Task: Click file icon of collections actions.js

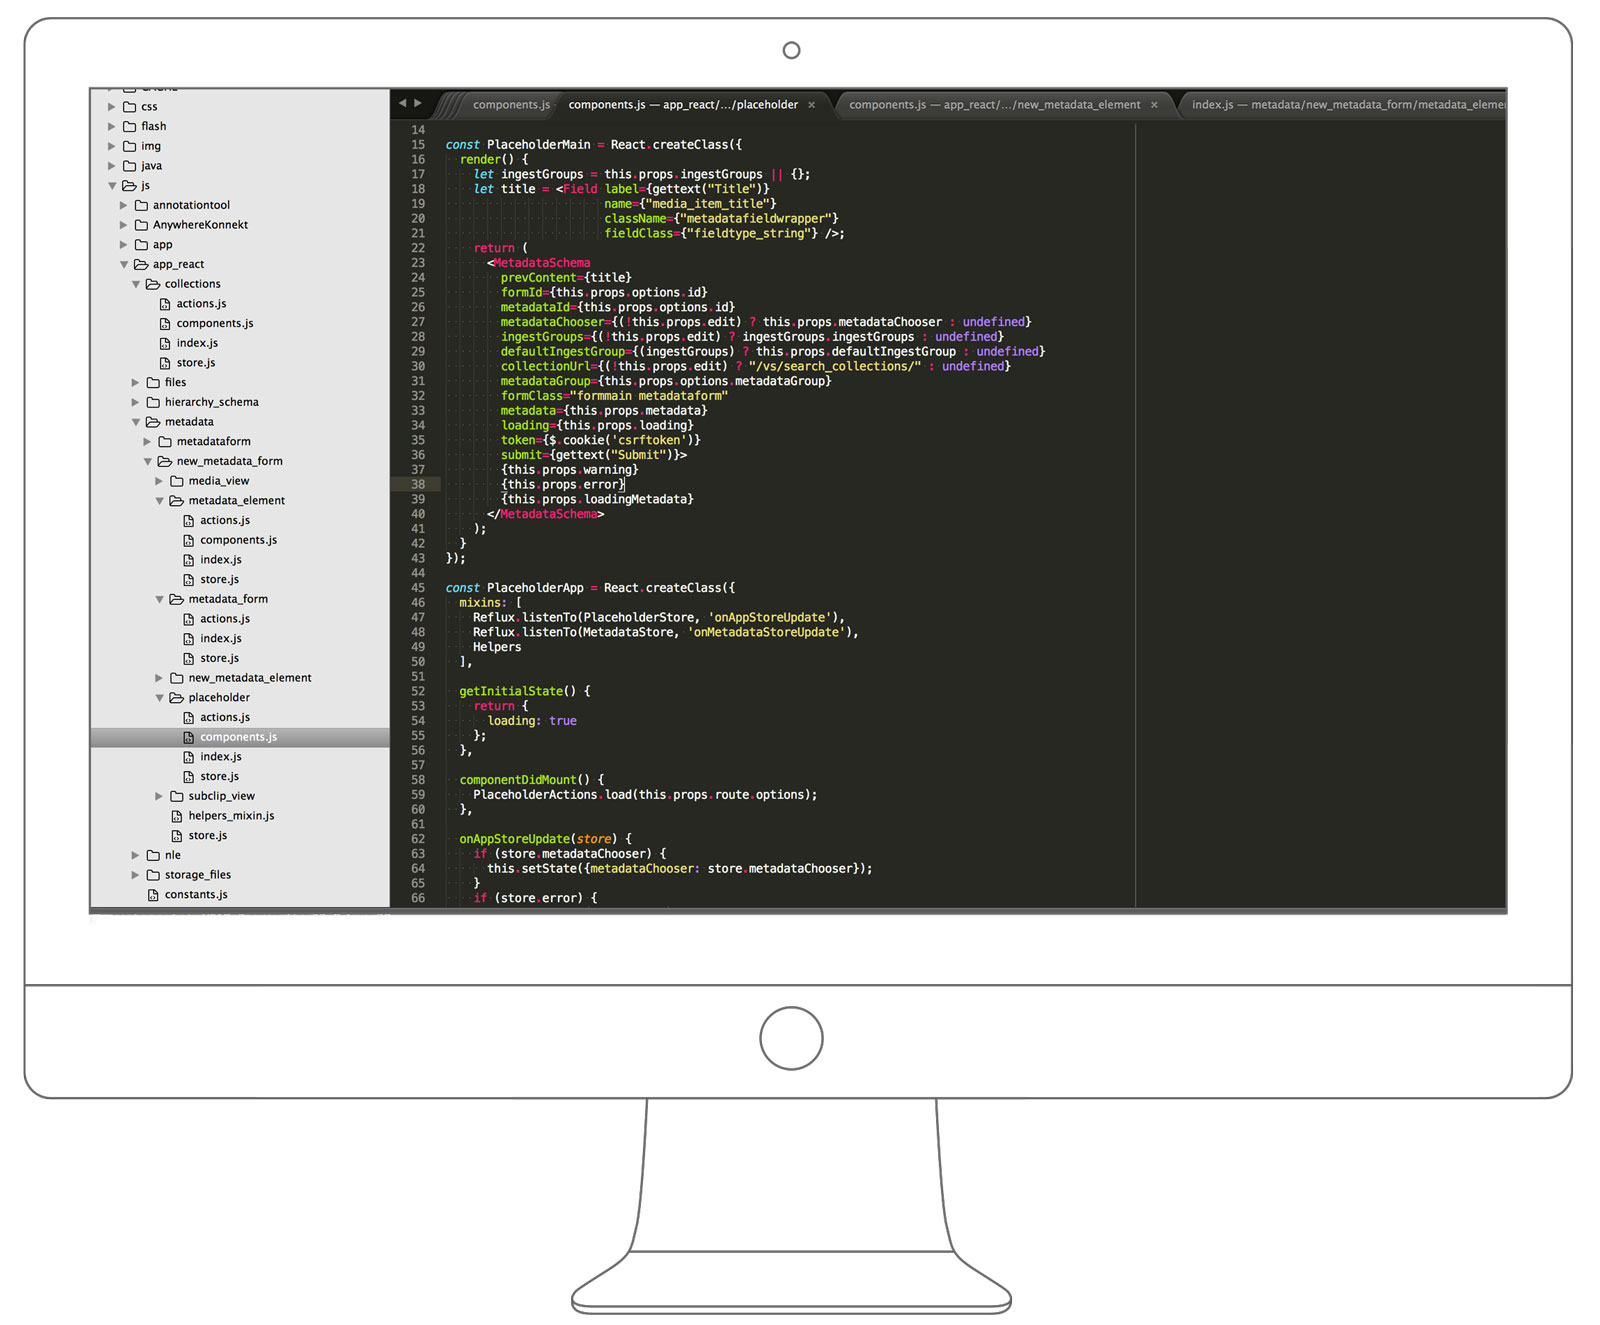Action: tap(165, 304)
